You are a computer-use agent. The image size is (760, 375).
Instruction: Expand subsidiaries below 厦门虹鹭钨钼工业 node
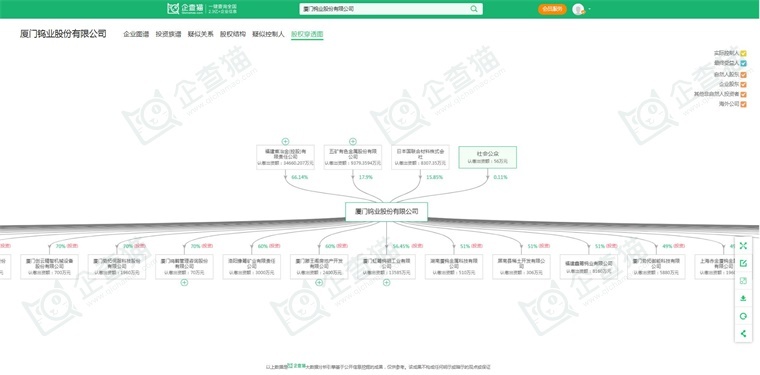(x=386, y=282)
